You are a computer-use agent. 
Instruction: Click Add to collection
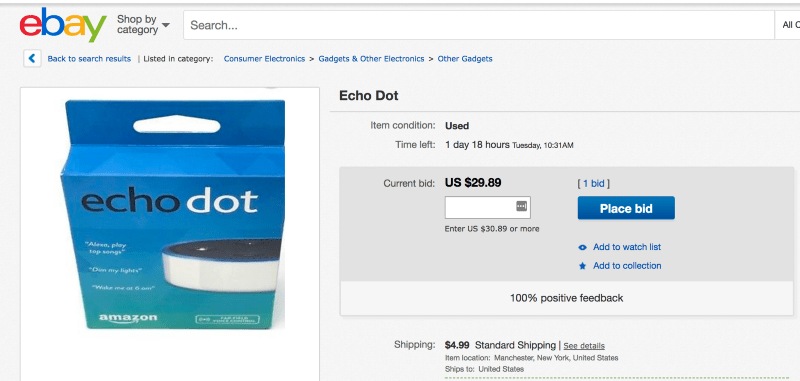coord(627,266)
